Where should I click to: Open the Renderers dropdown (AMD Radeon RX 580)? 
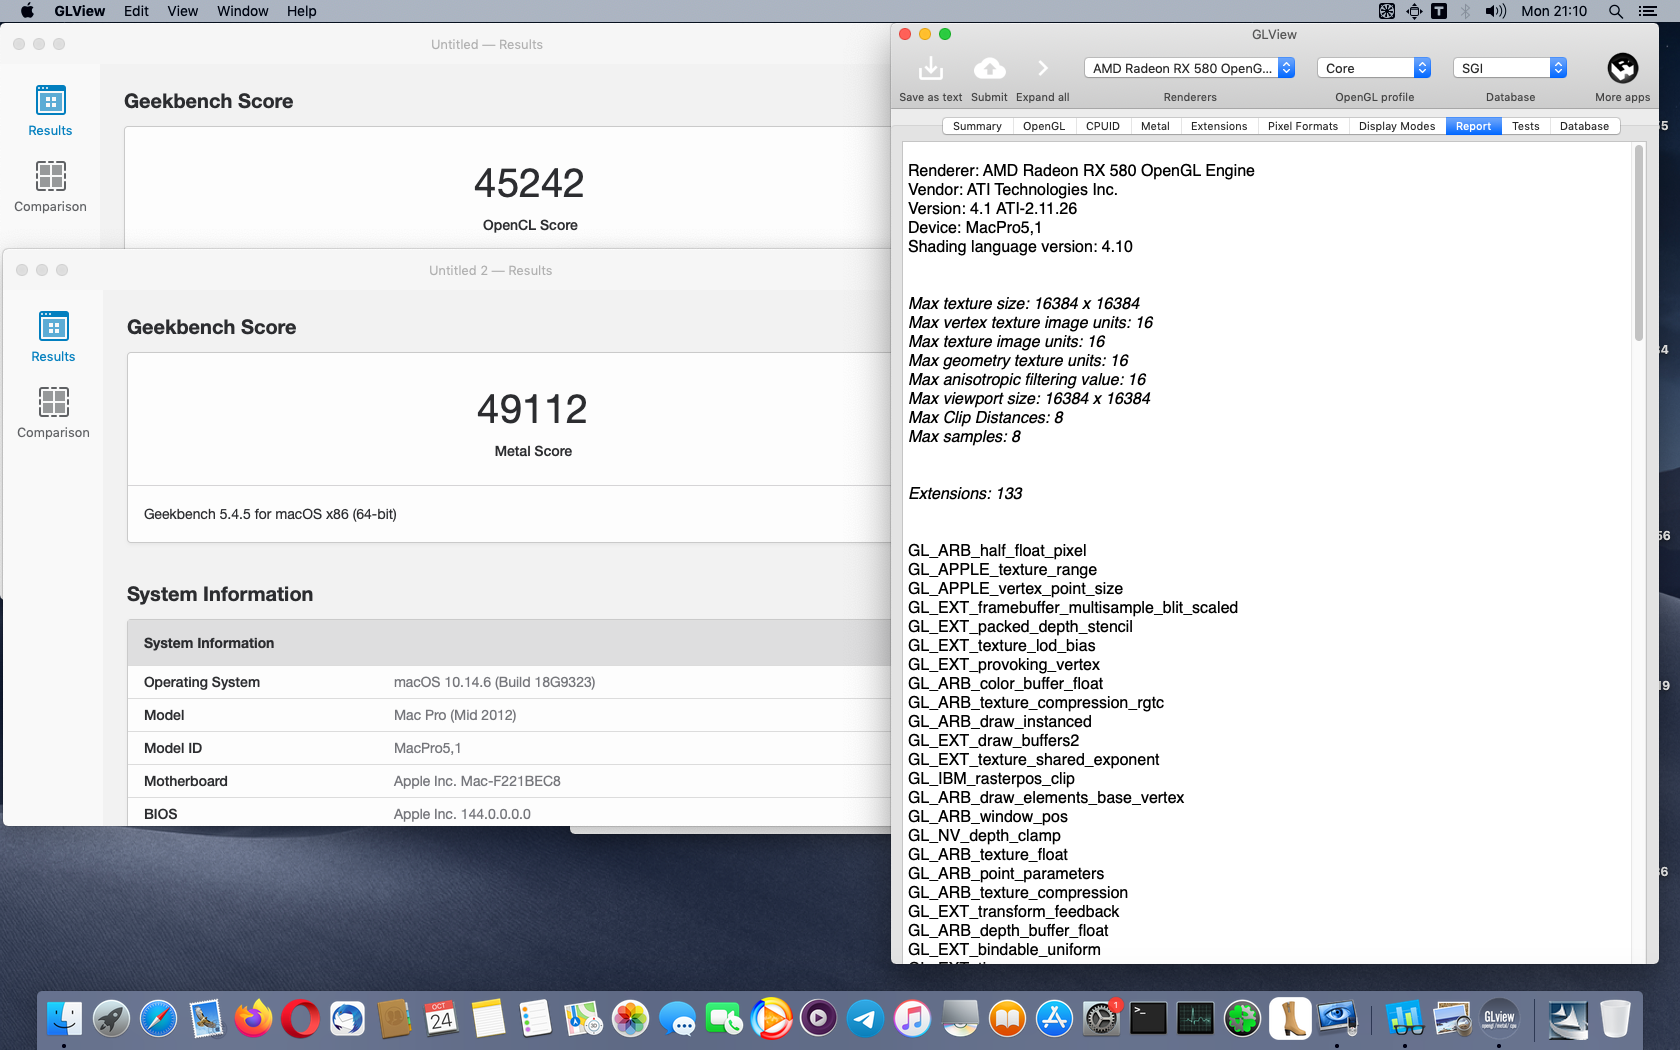[x=1189, y=68]
